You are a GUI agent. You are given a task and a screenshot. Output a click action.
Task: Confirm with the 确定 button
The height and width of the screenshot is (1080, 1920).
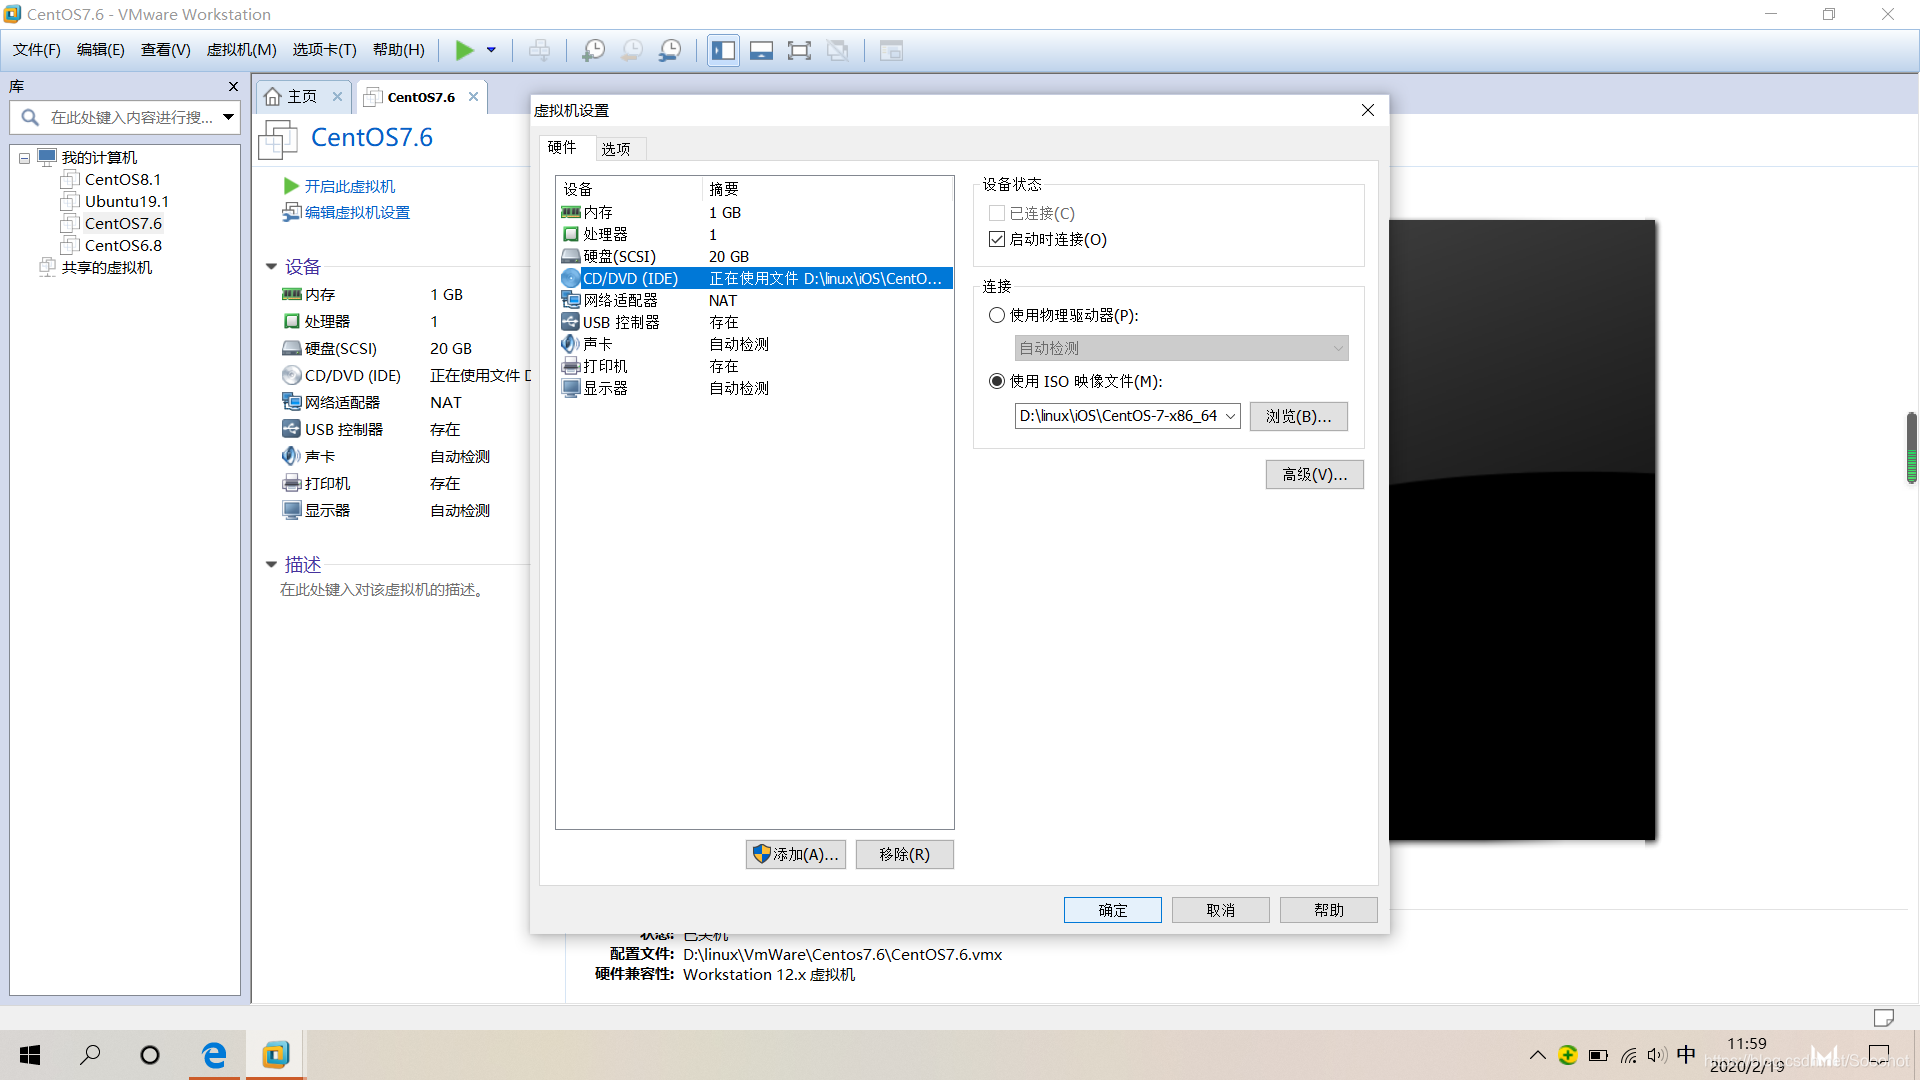pos(1113,911)
